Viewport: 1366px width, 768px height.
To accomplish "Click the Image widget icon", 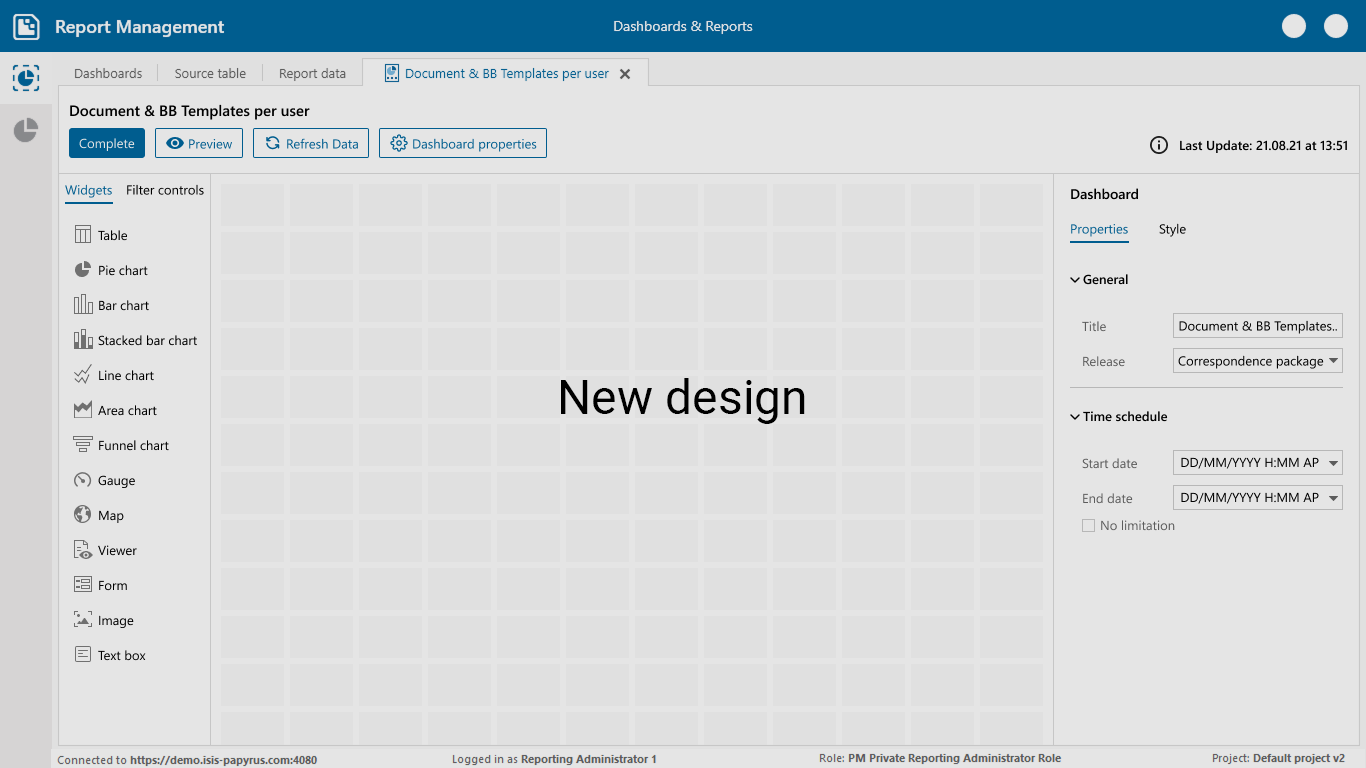I will 83,620.
